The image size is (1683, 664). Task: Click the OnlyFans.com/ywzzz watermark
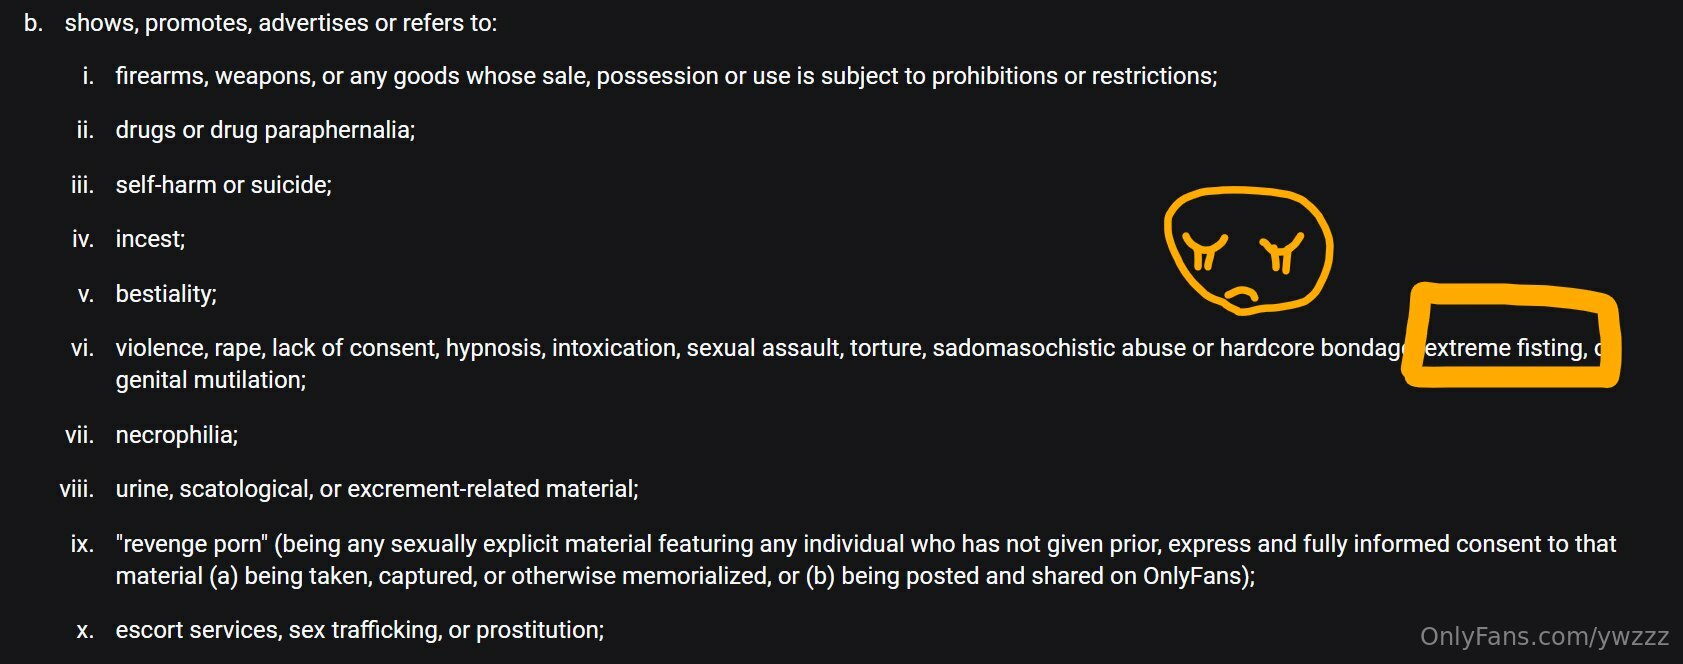[x=1544, y=636]
